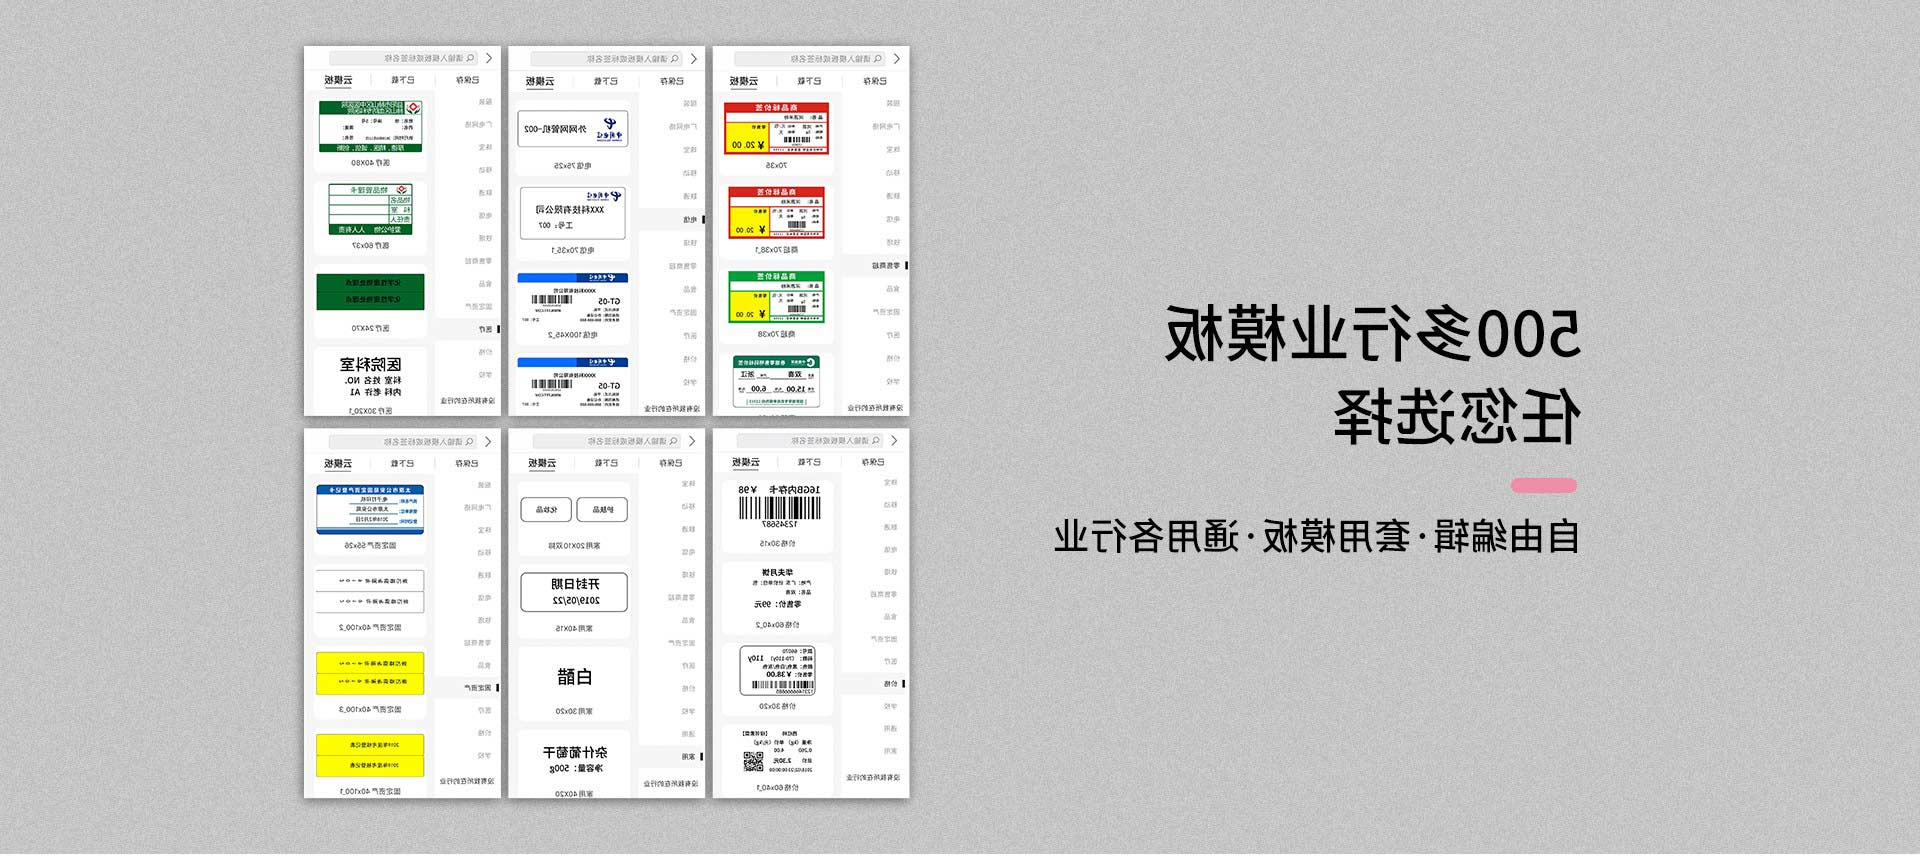The image size is (1920, 866).
Task: Open 16GB内存卡 价格 30x15 barcode template
Action: point(778,515)
